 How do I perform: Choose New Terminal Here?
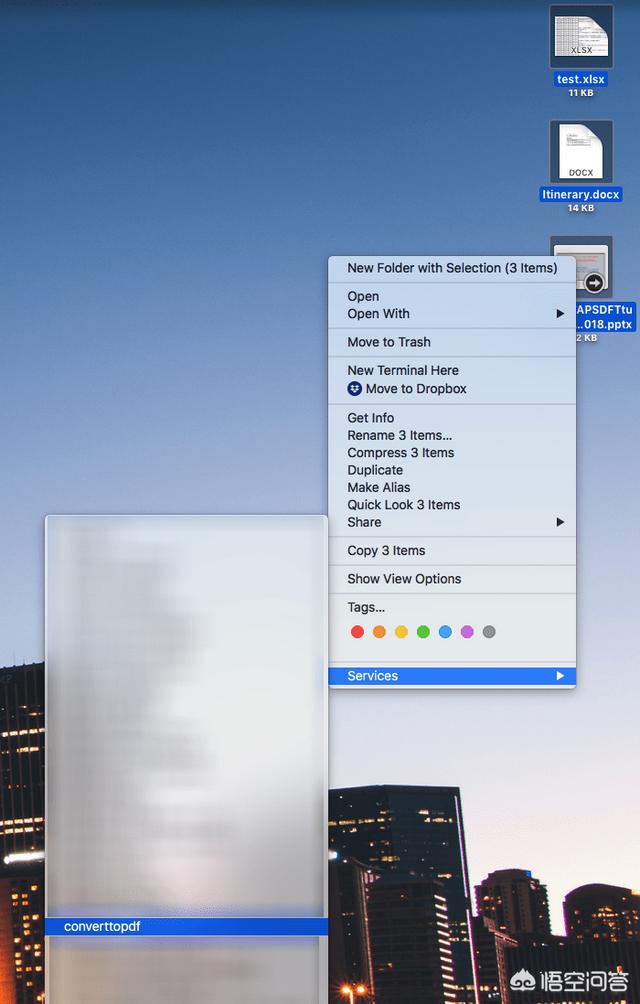coord(452,371)
